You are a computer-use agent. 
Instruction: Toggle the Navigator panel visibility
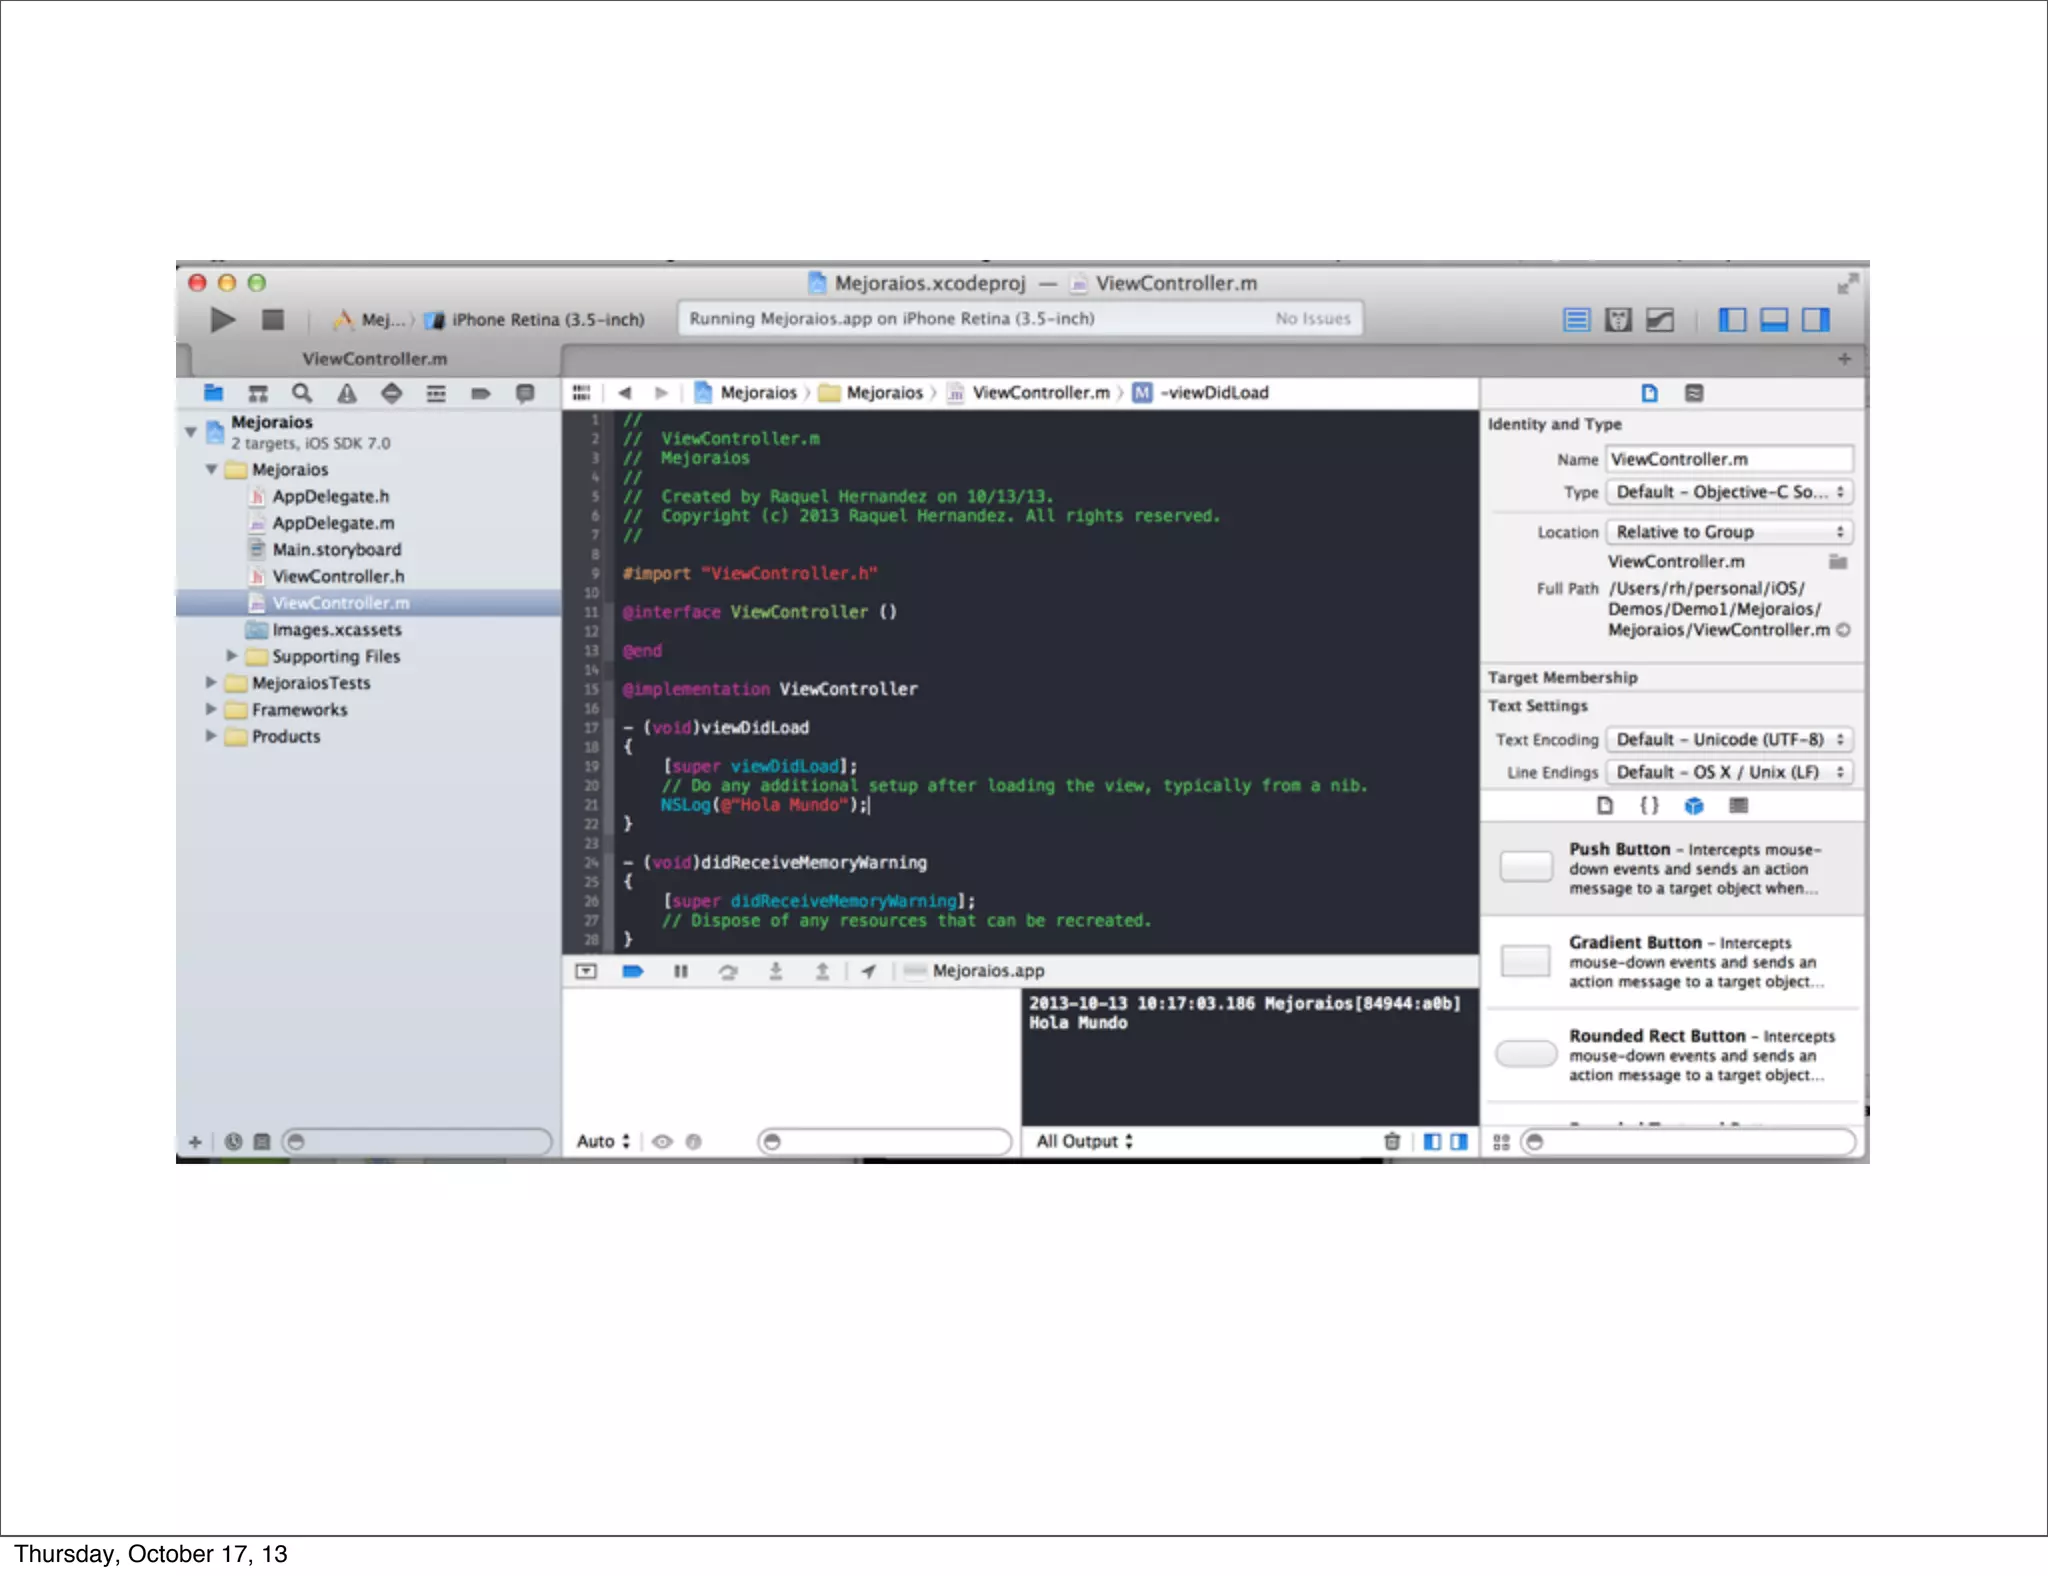click(1732, 320)
